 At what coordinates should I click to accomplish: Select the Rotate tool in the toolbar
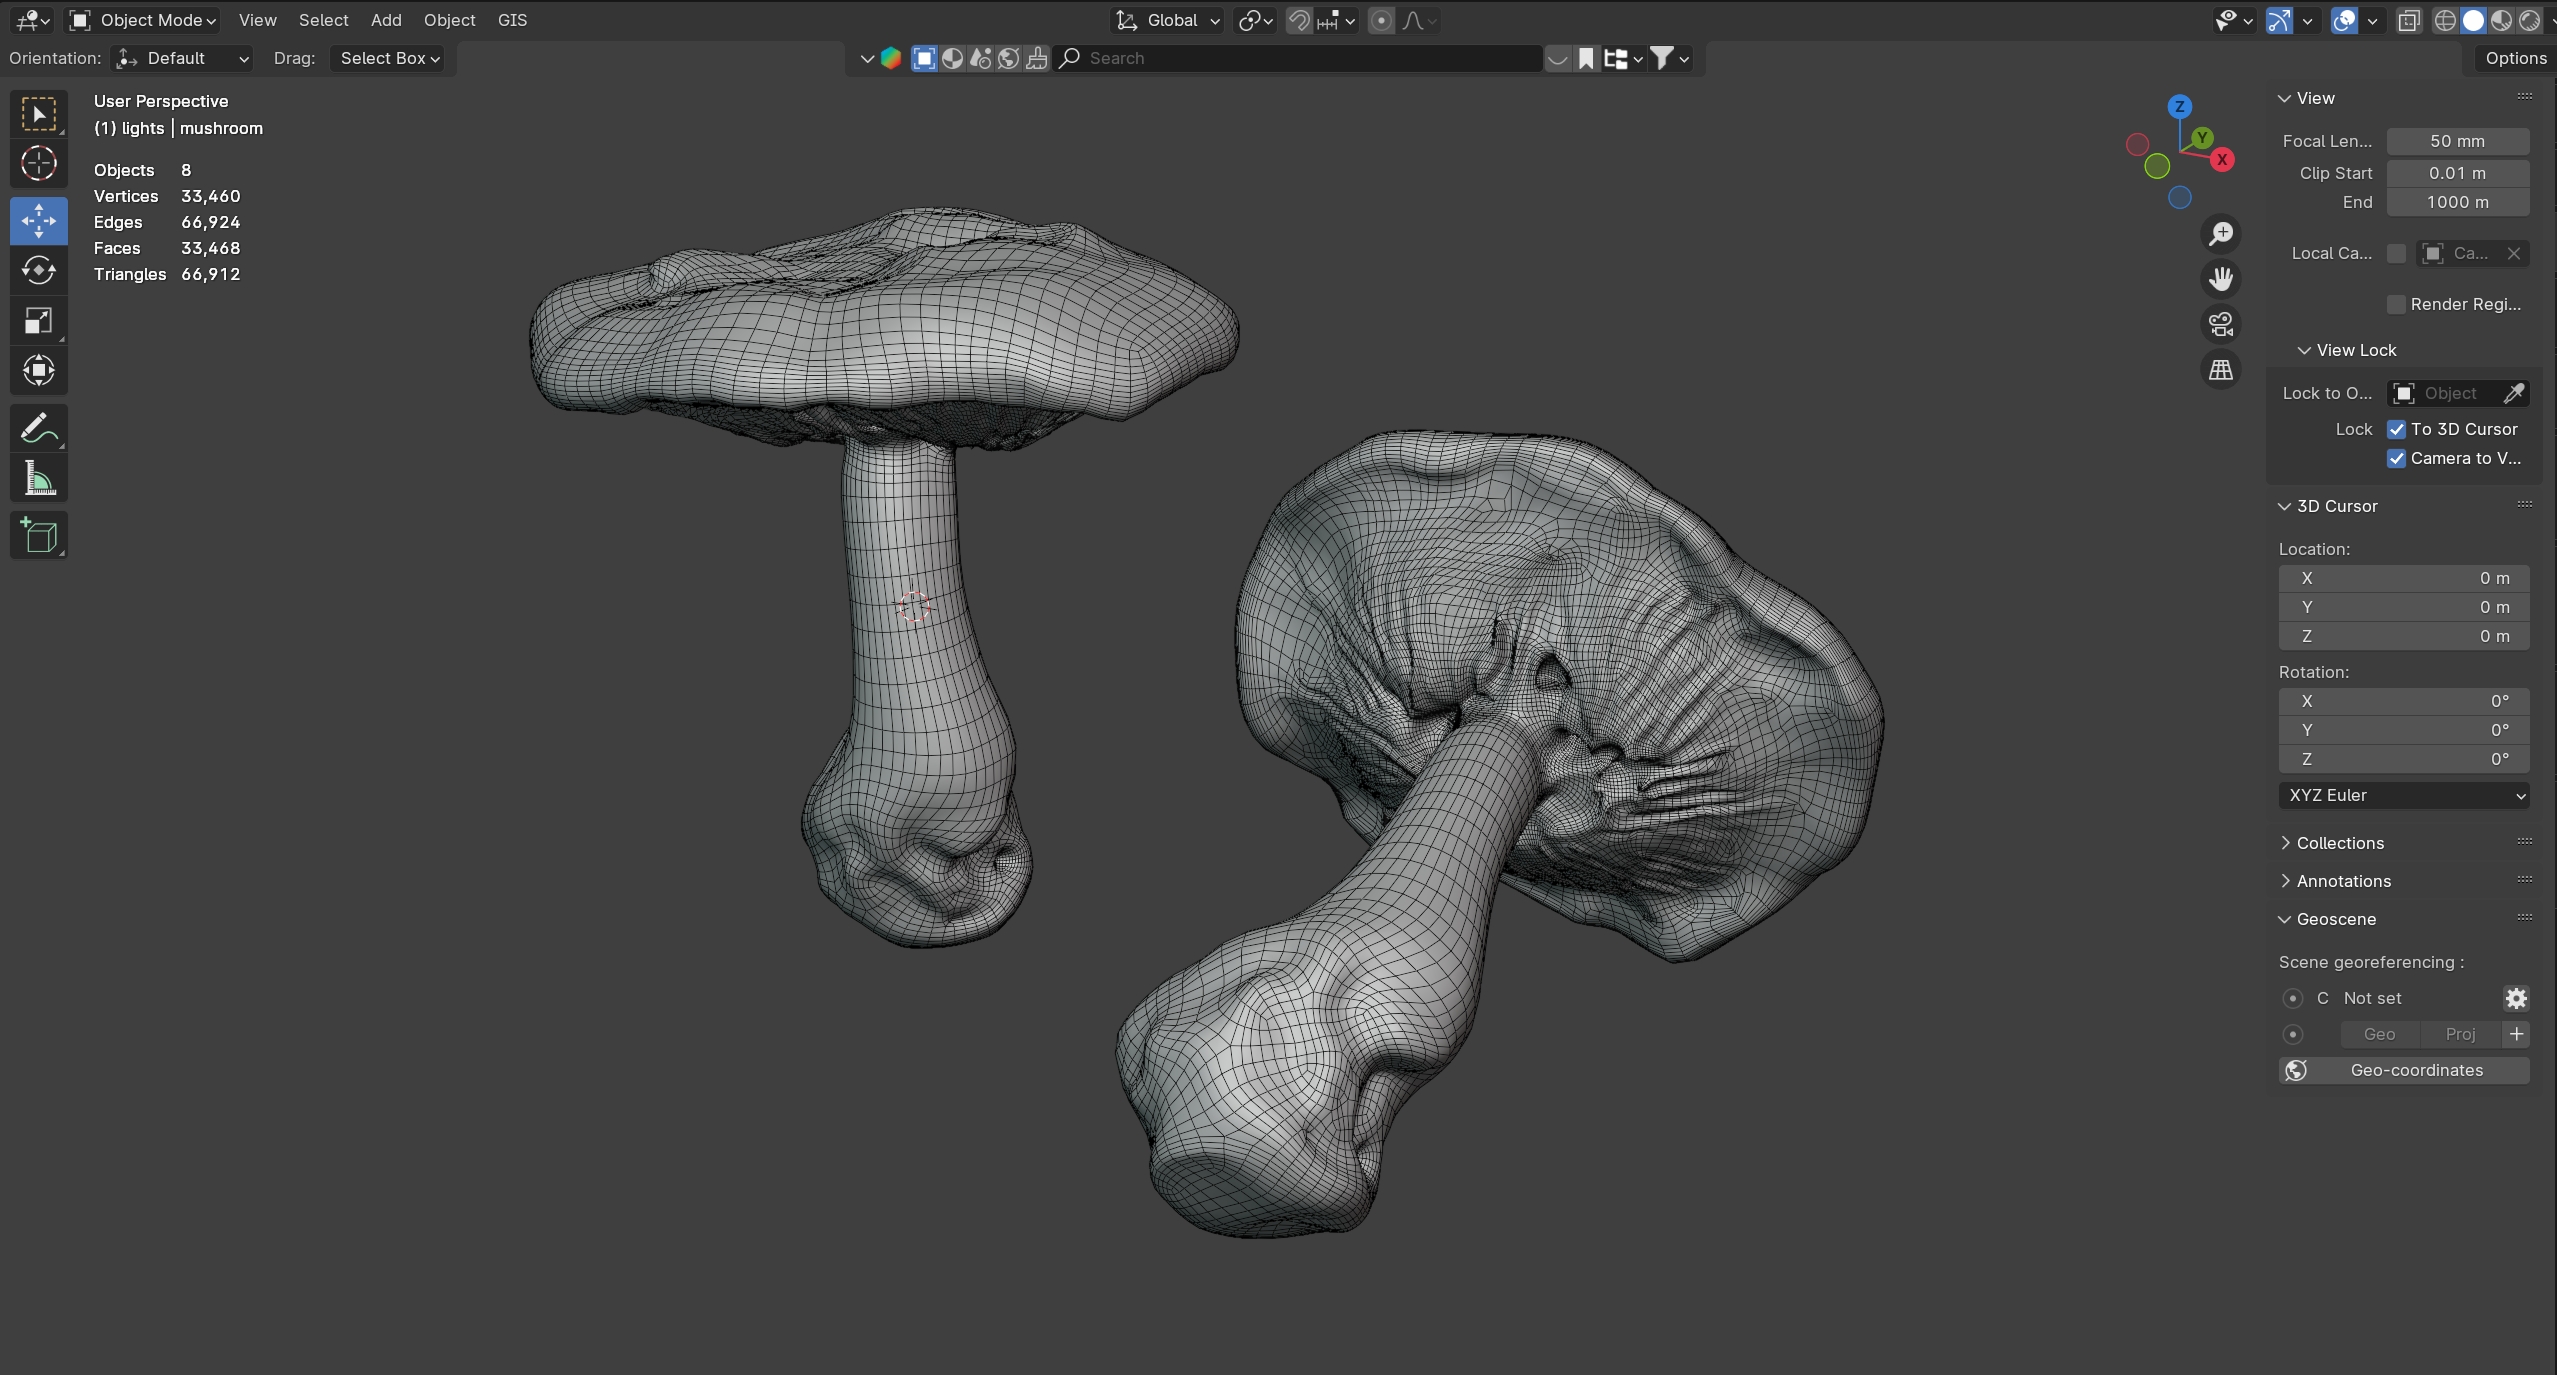tap(38, 270)
